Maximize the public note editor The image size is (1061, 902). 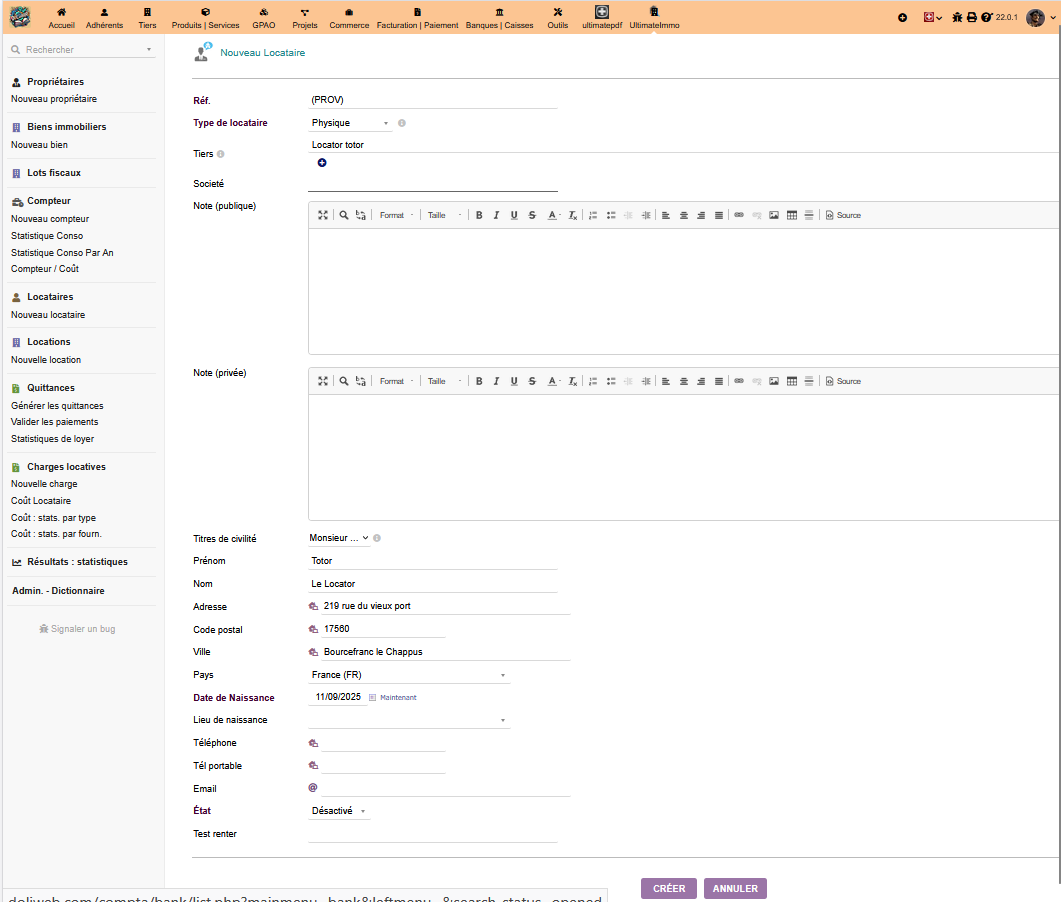click(x=323, y=215)
